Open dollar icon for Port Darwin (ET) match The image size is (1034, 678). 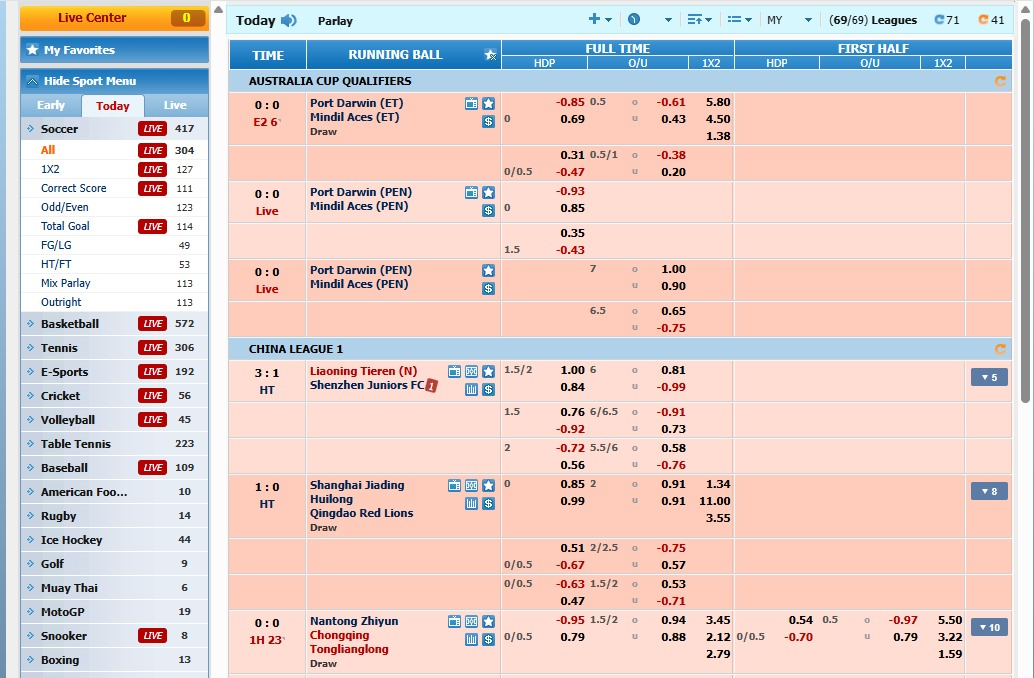pos(488,121)
